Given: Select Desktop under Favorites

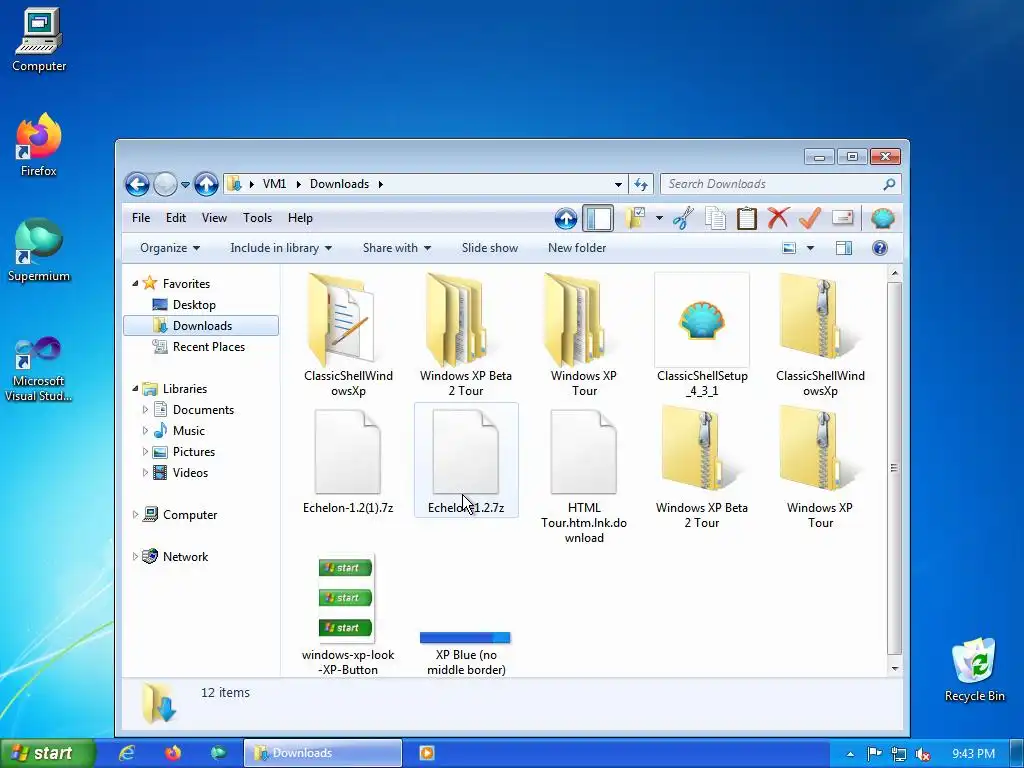Looking at the screenshot, I should click(x=194, y=305).
